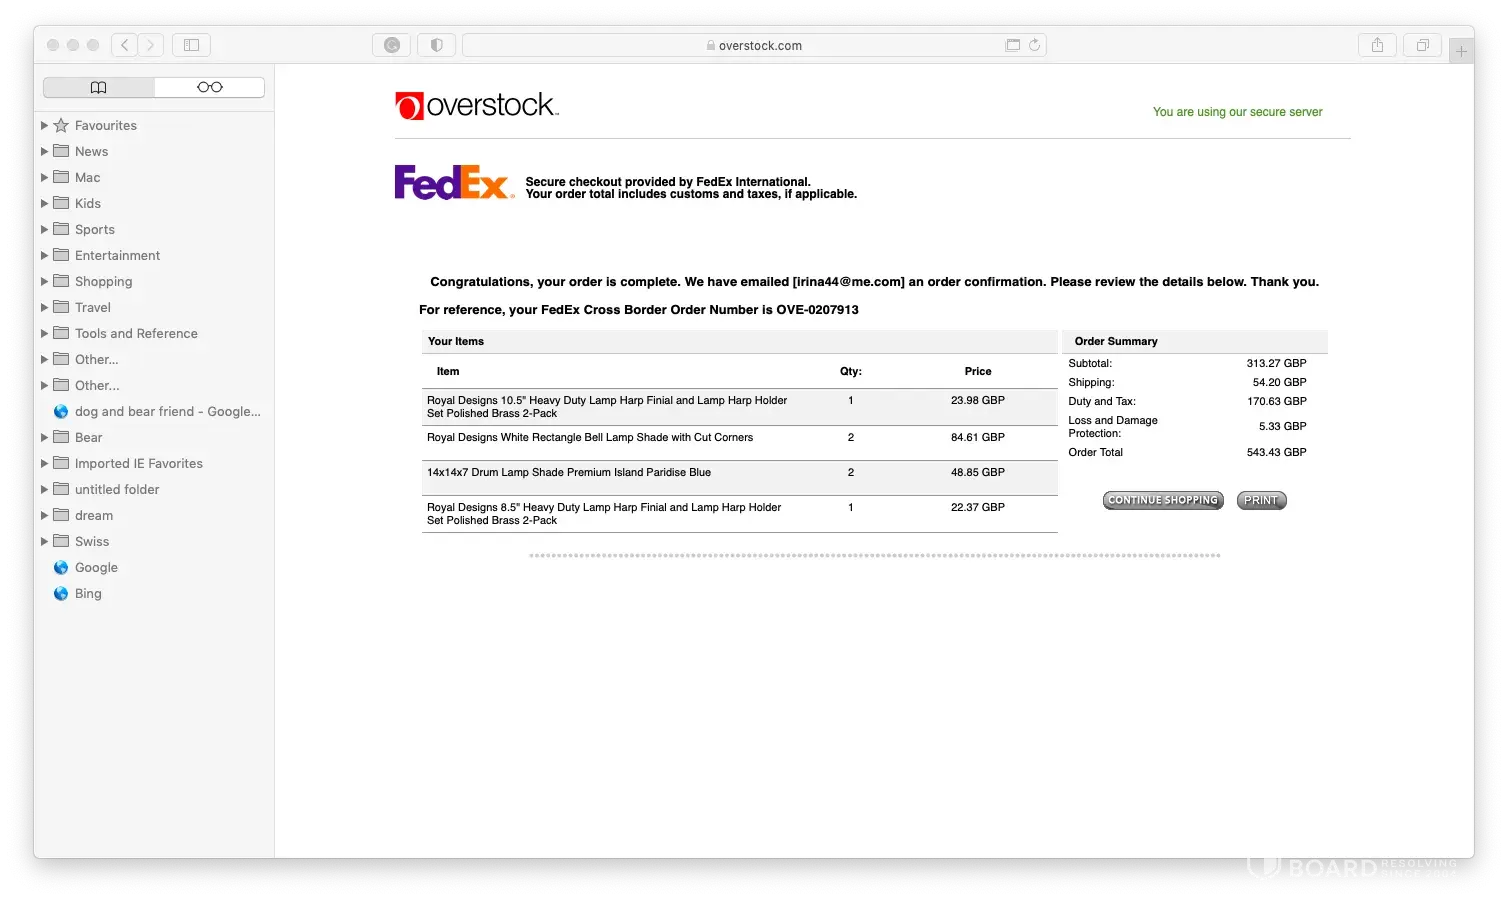Click the globe icon beside Bing bookmark
The height and width of the screenshot is (900, 1508).
[x=61, y=593]
